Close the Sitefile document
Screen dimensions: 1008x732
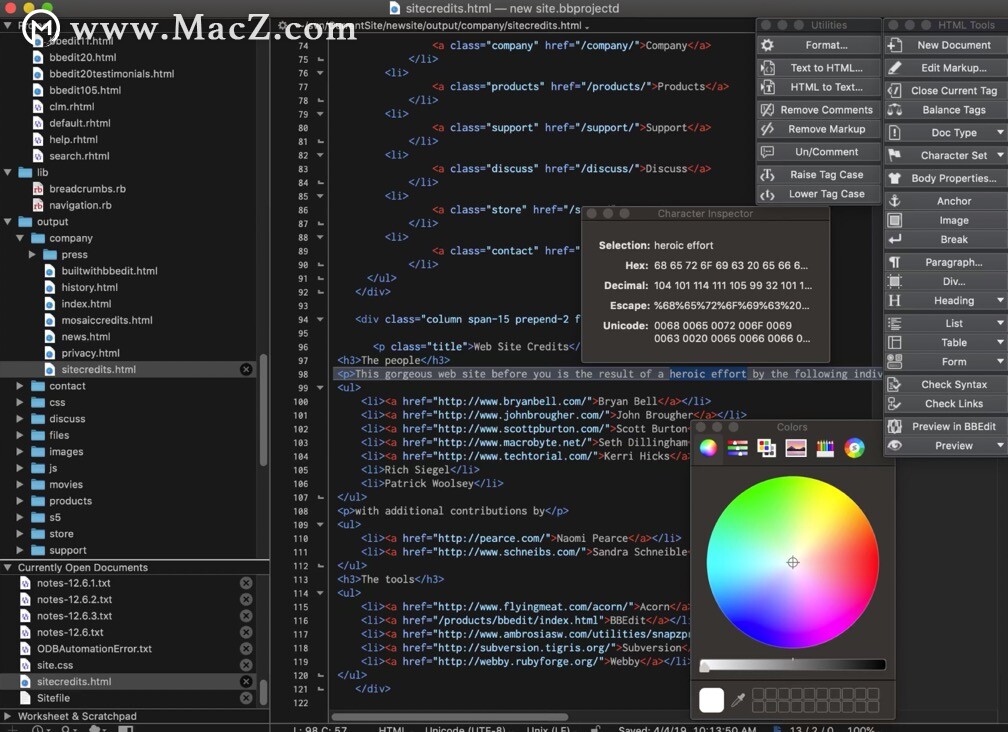246,698
